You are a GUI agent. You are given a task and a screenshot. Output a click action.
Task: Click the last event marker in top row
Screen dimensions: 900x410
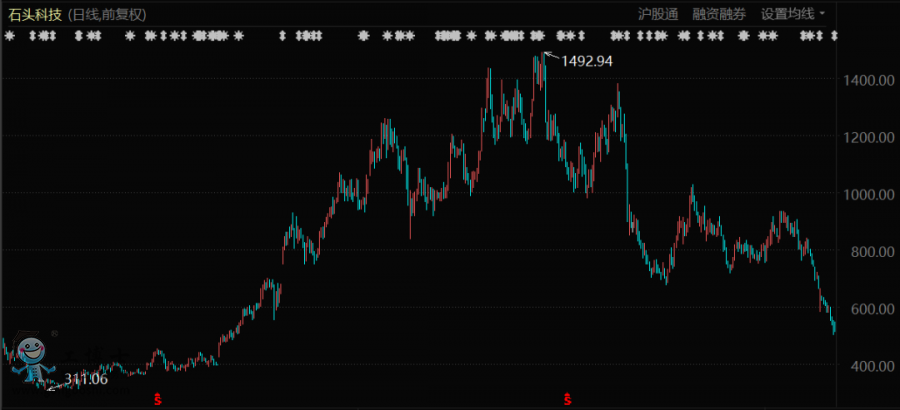(832, 35)
